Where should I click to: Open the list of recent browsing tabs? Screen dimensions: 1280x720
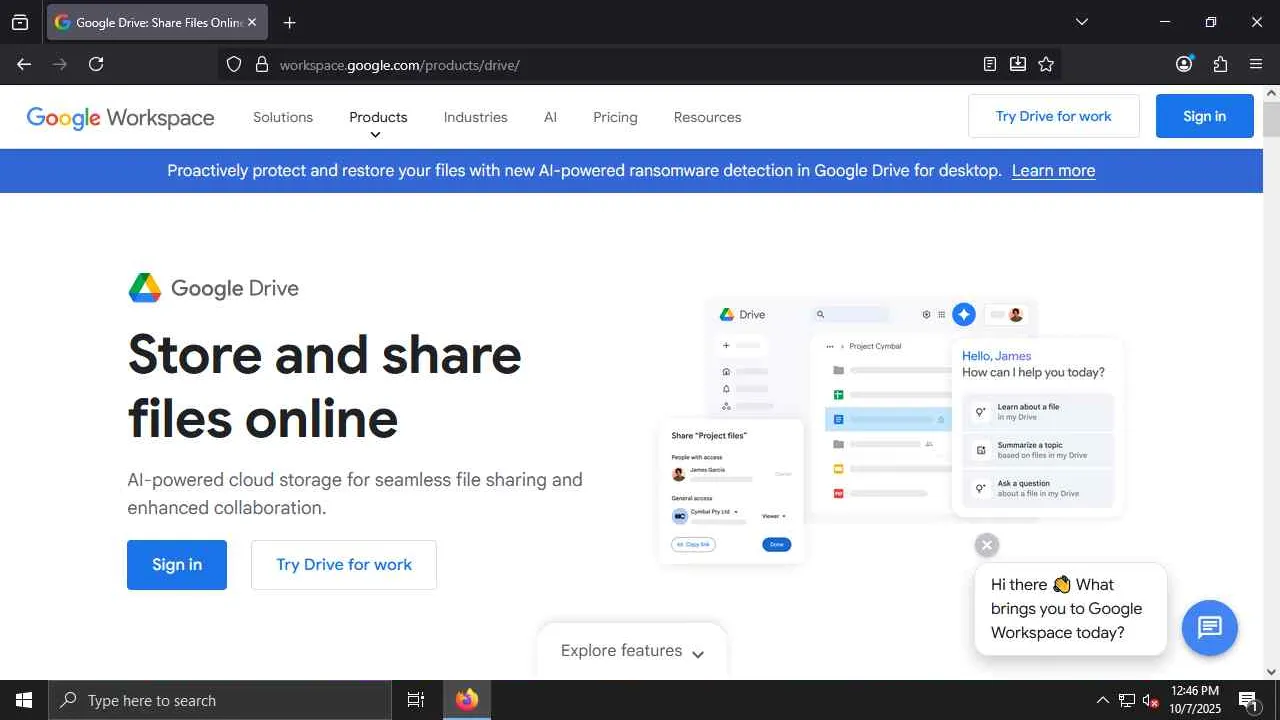click(20, 22)
